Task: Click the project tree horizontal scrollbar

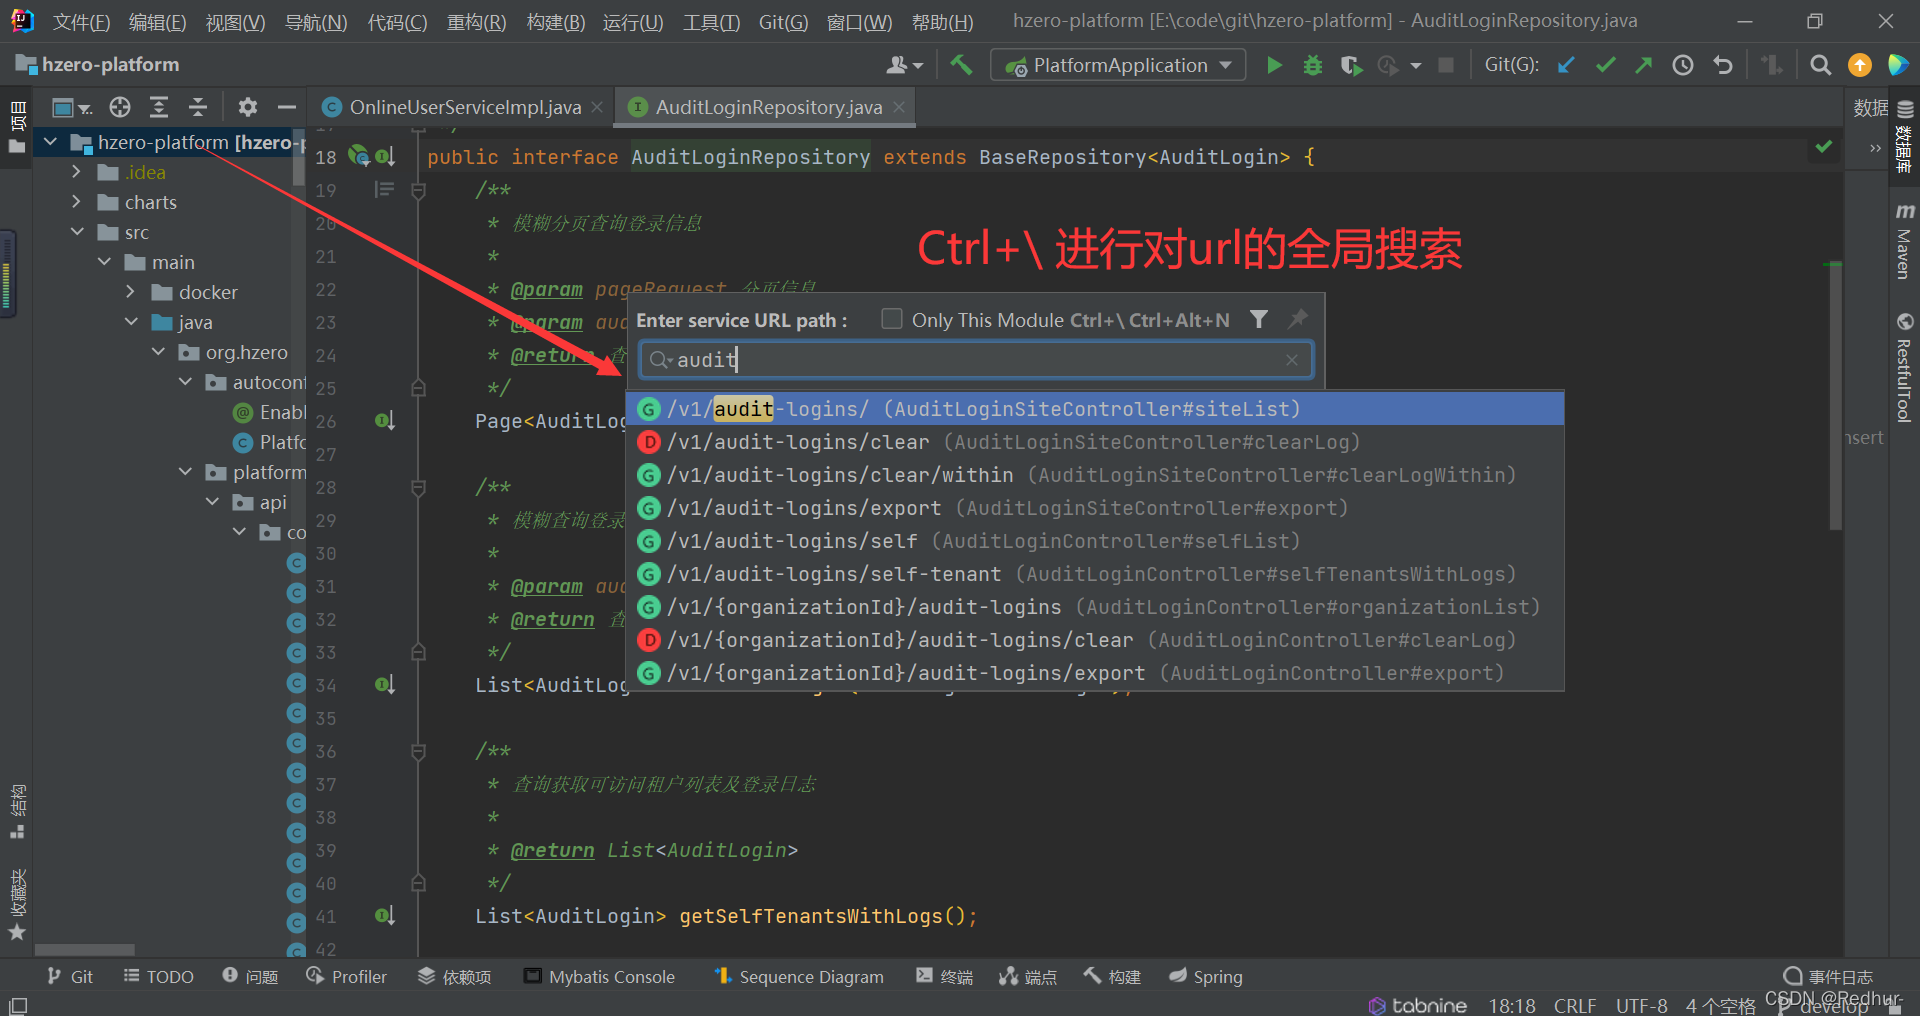Action: (85, 949)
